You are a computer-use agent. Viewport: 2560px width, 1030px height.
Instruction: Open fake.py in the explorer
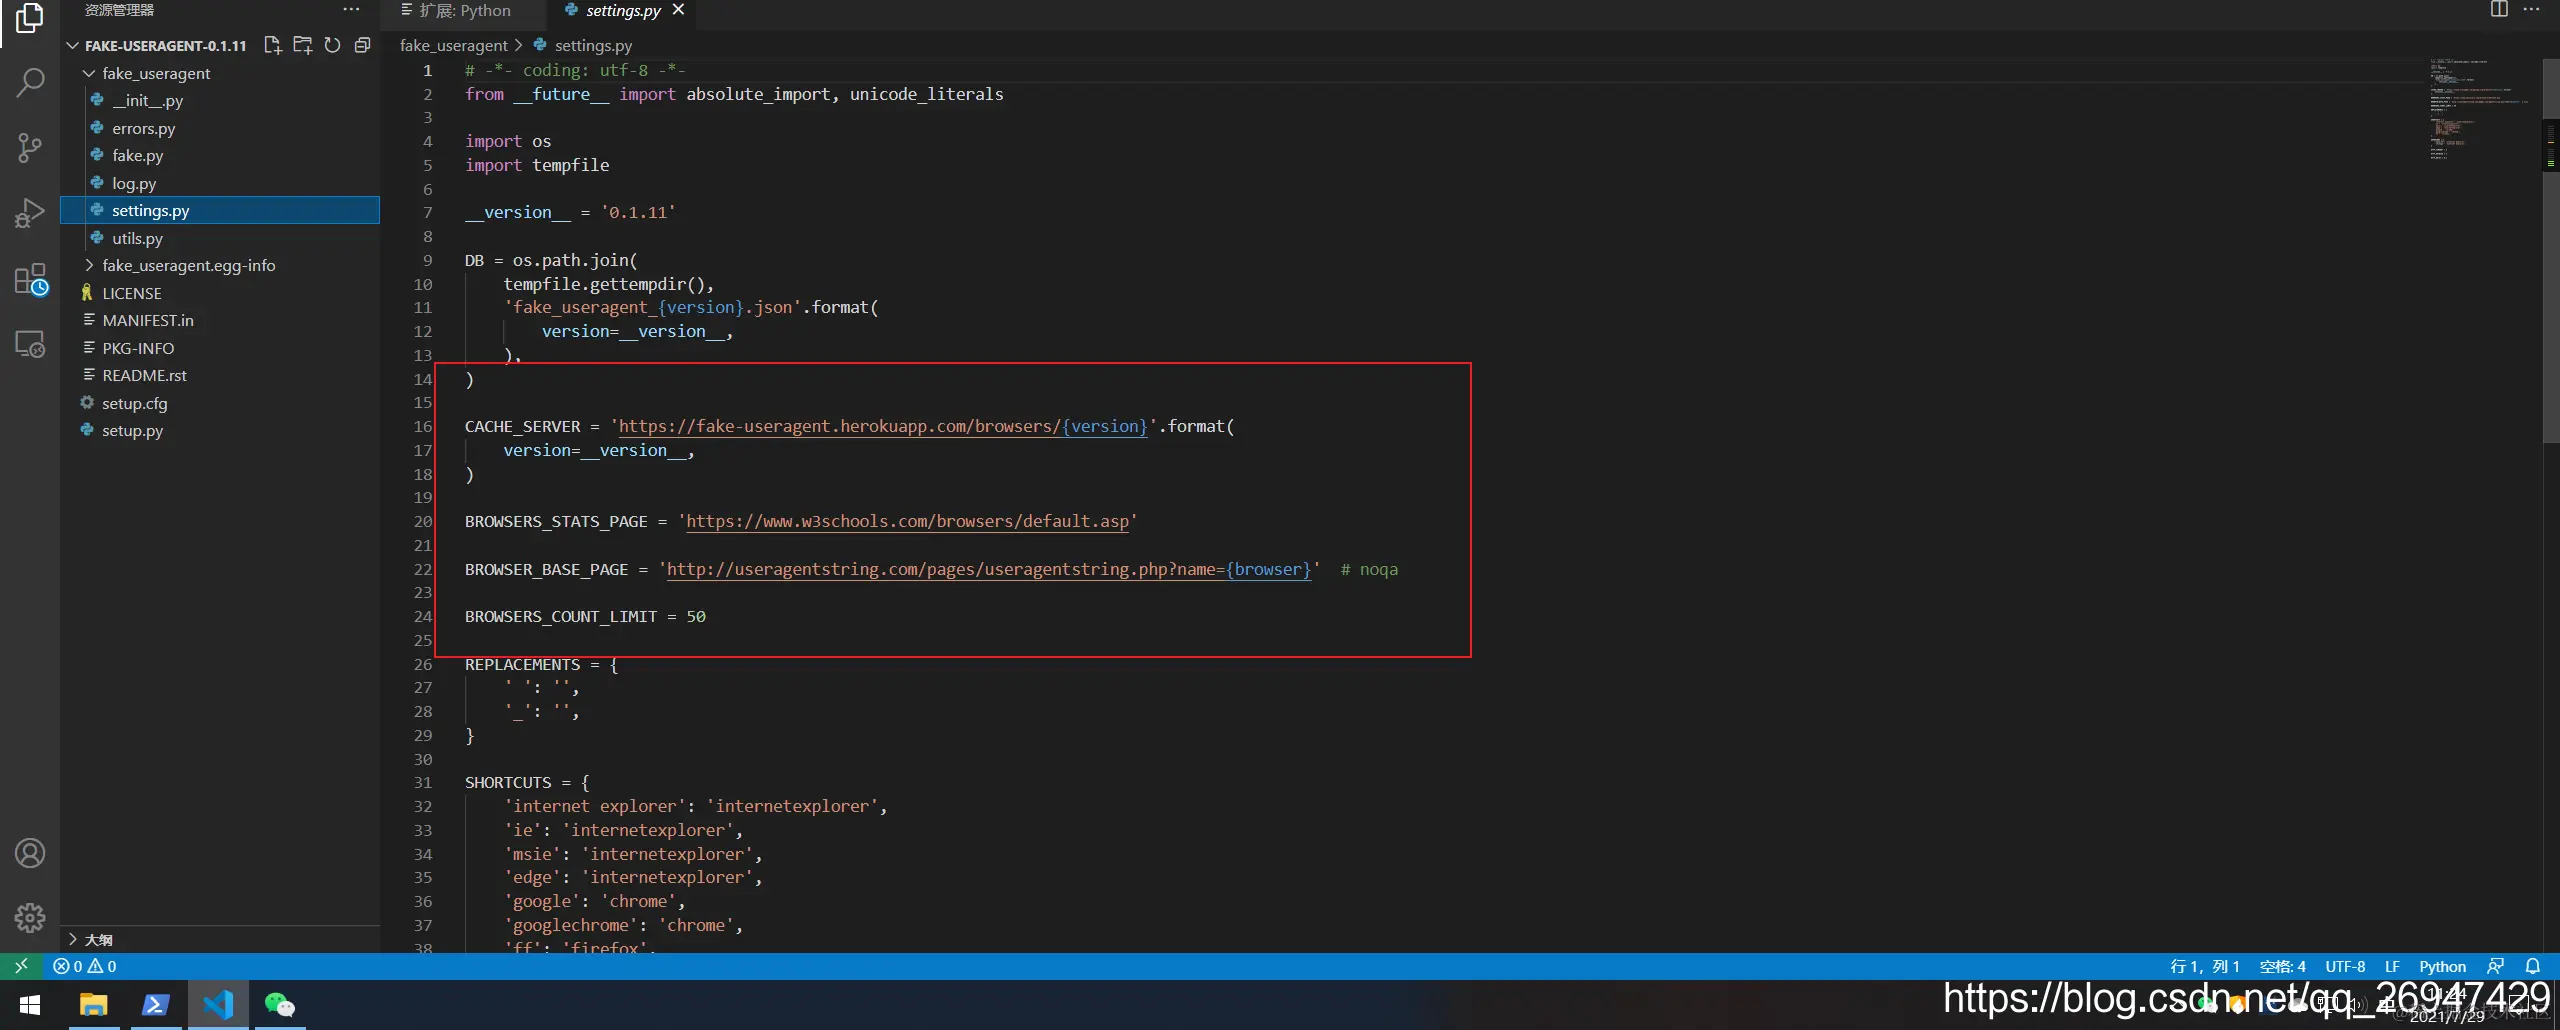(x=137, y=155)
